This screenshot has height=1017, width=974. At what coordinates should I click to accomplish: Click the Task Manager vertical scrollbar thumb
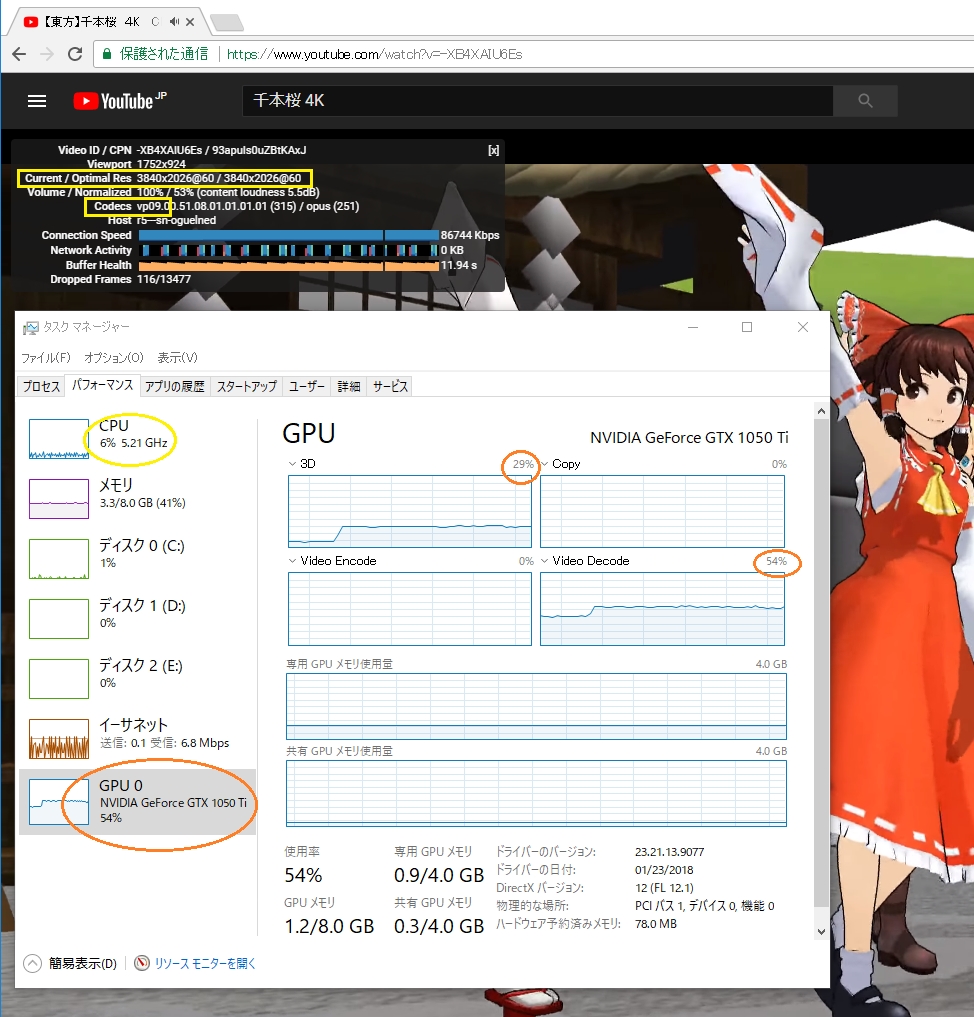click(821, 663)
